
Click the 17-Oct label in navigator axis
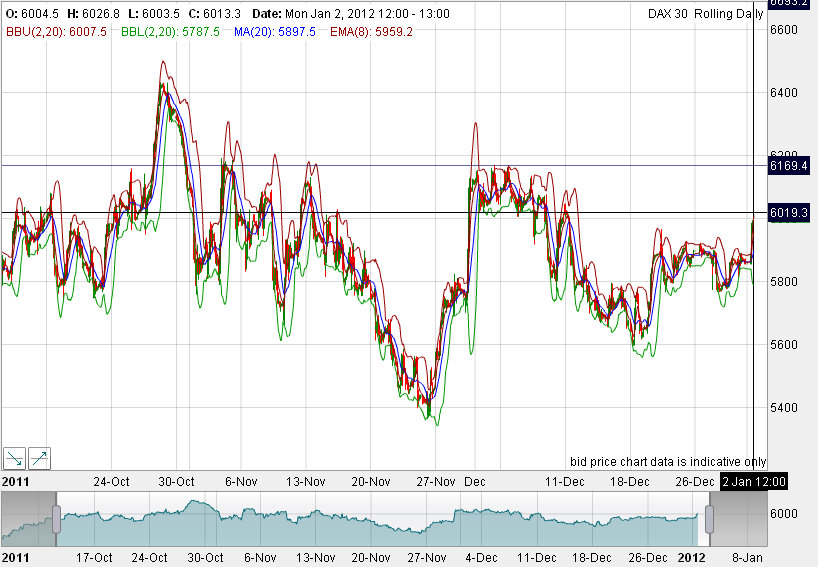92,557
